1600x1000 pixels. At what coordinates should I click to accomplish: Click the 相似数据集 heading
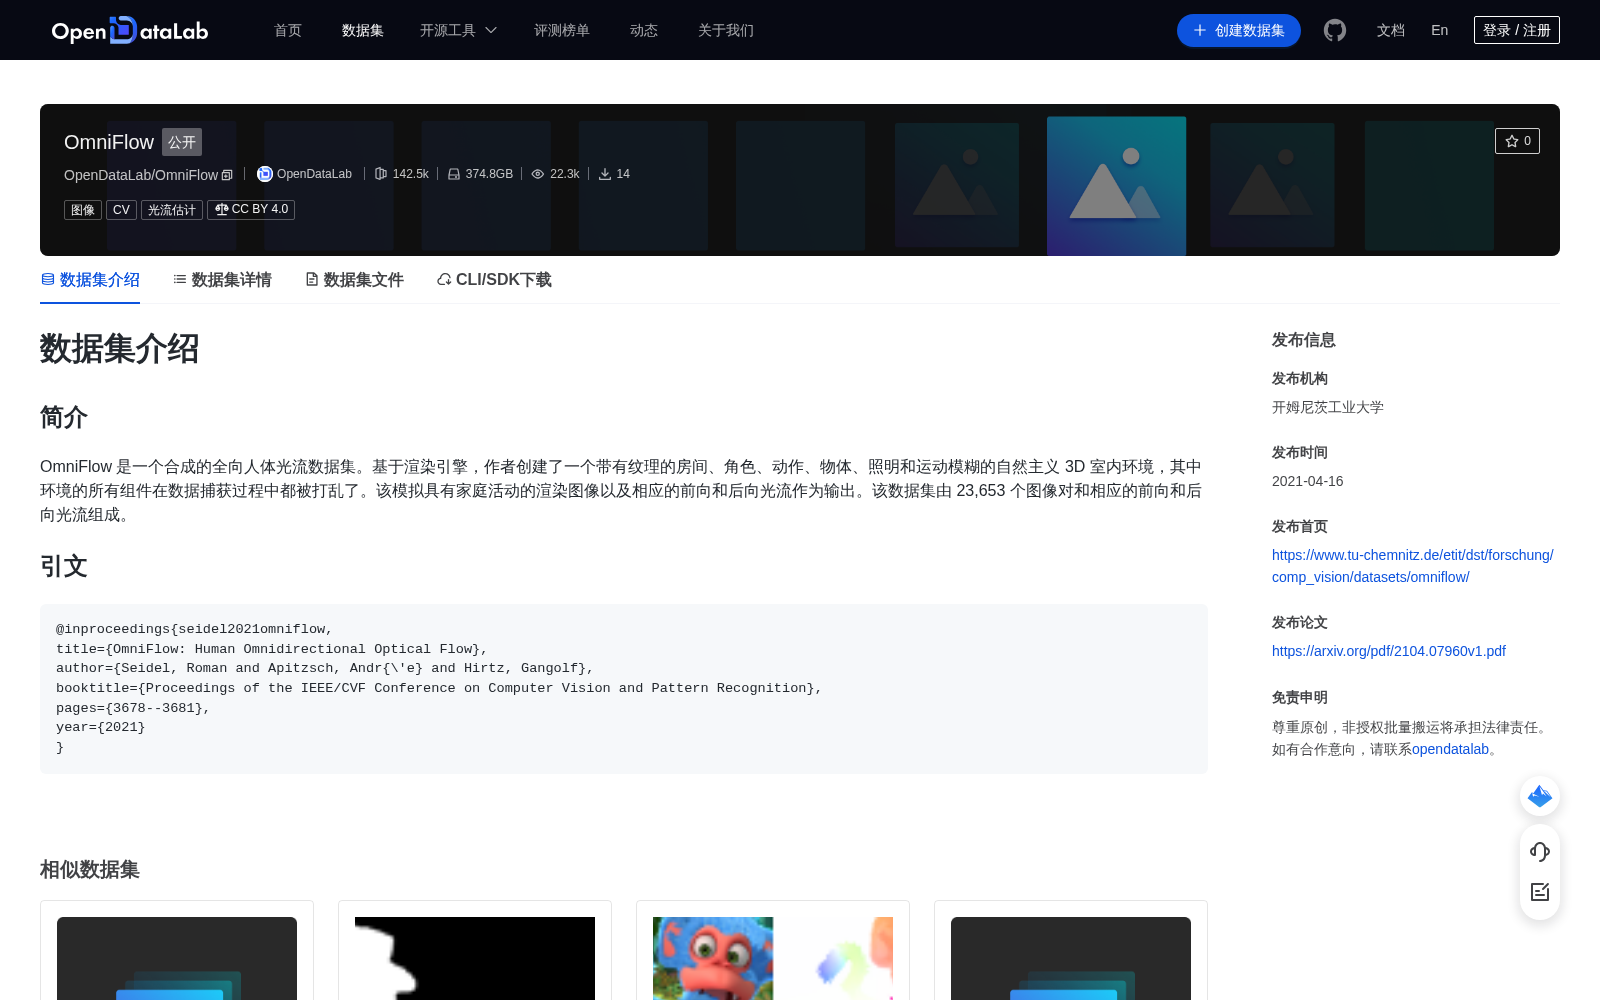(x=90, y=870)
